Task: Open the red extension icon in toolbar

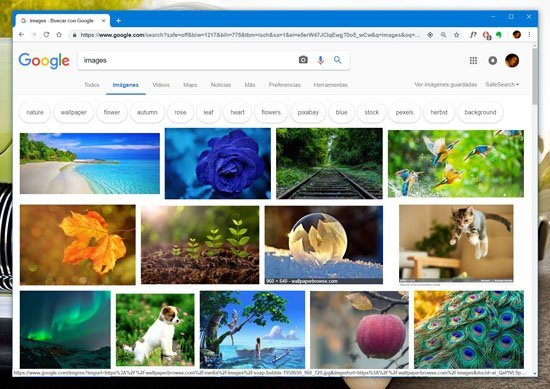Action: (487, 35)
